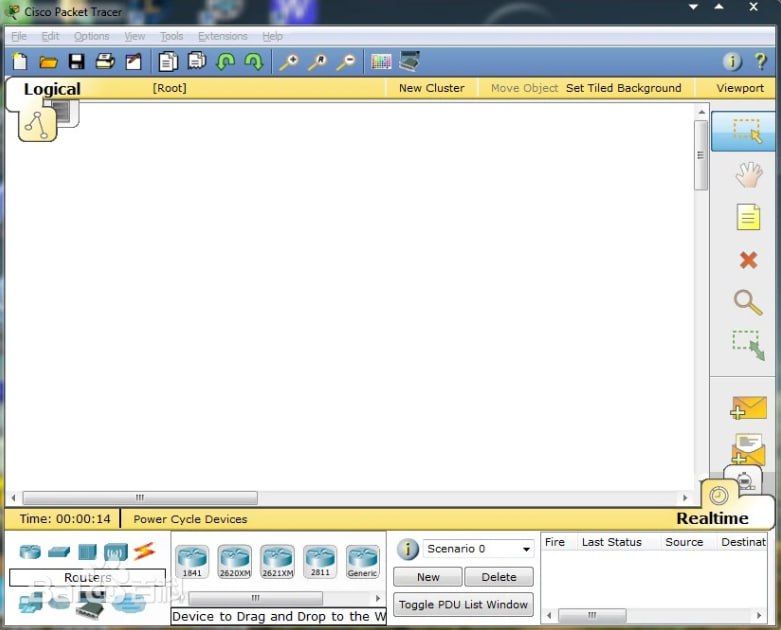Select the Add Simple PDU envelope

click(x=747, y=408)
